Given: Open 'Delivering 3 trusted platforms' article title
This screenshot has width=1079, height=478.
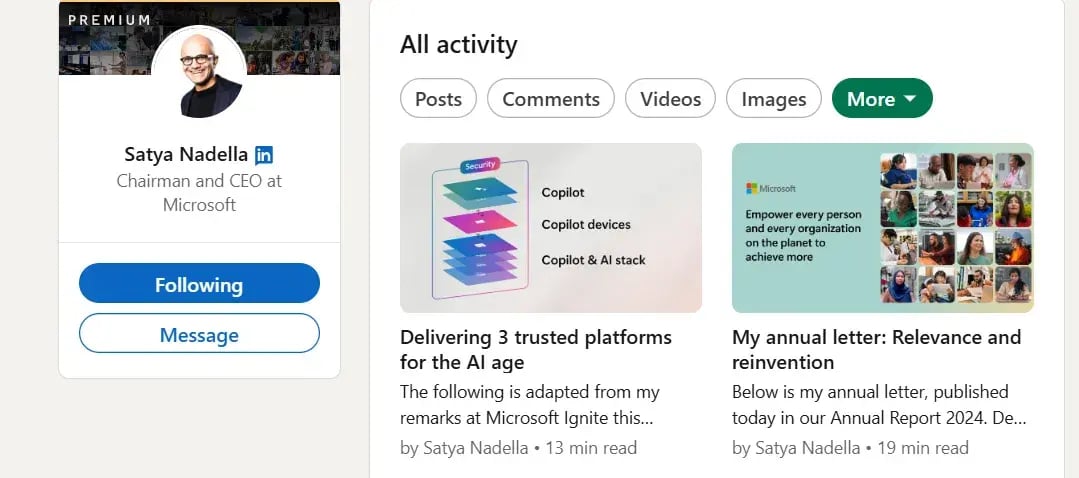Looking at the screenshot, I should coord(535,349).
